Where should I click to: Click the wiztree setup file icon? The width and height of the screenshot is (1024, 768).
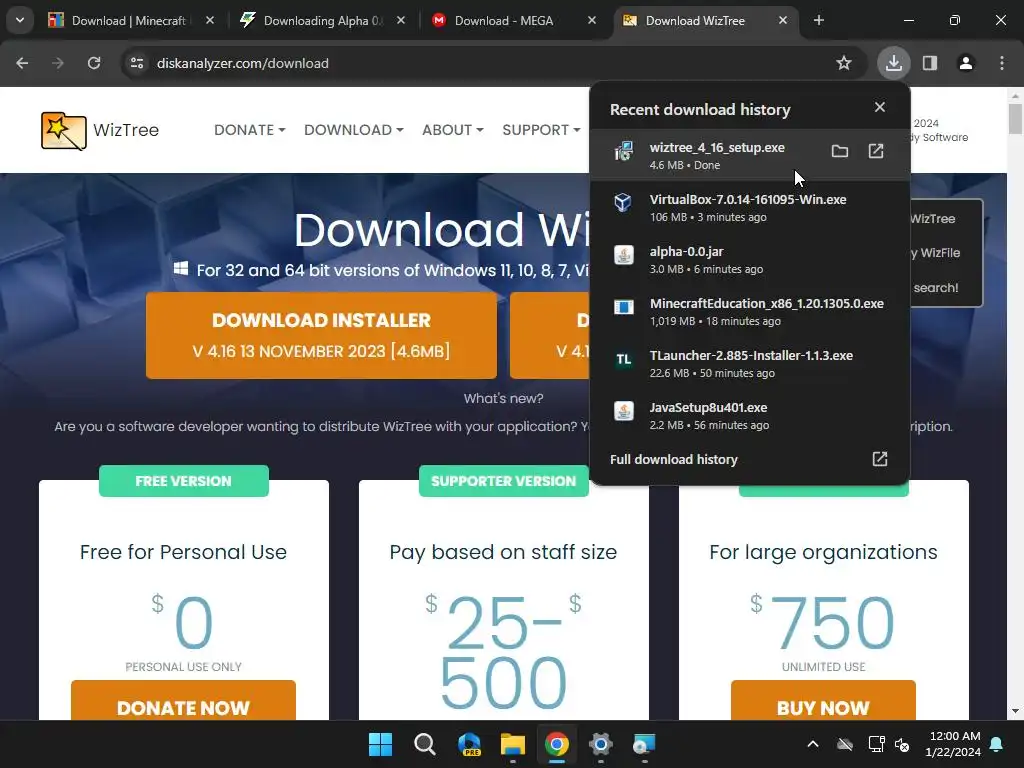click(x=623, y=152)
